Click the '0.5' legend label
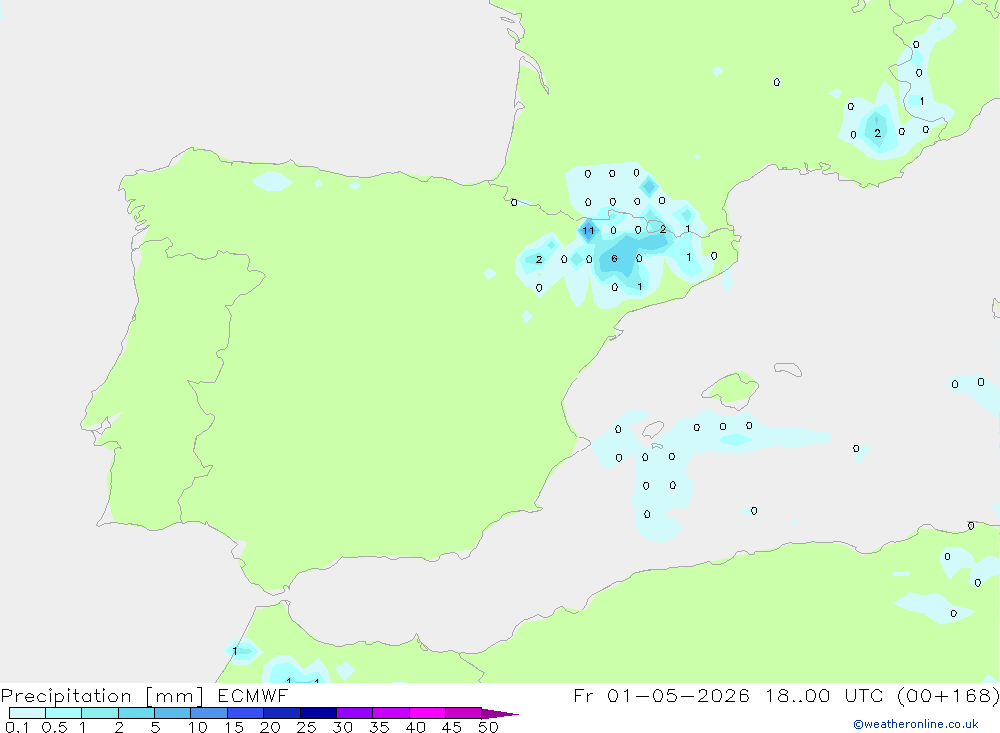Screen dimensions: 1000x733 coord(55,727)
